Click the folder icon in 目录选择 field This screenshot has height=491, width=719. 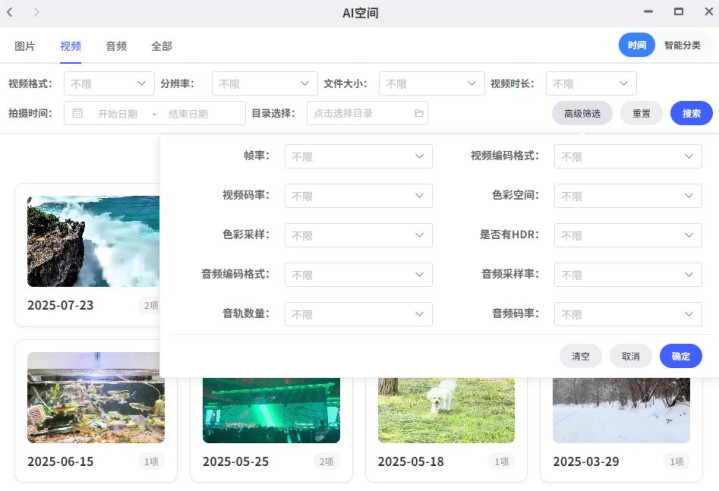tap(418, 114)
